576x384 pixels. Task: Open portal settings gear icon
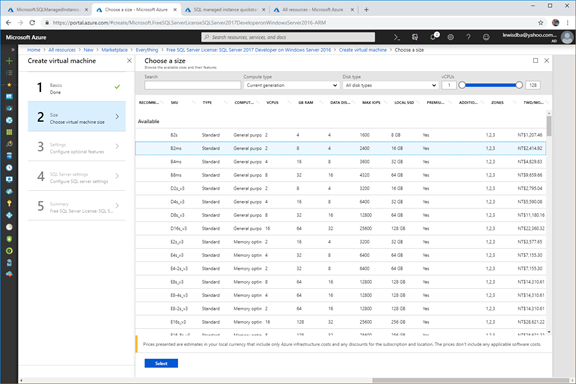click(450, 37)
